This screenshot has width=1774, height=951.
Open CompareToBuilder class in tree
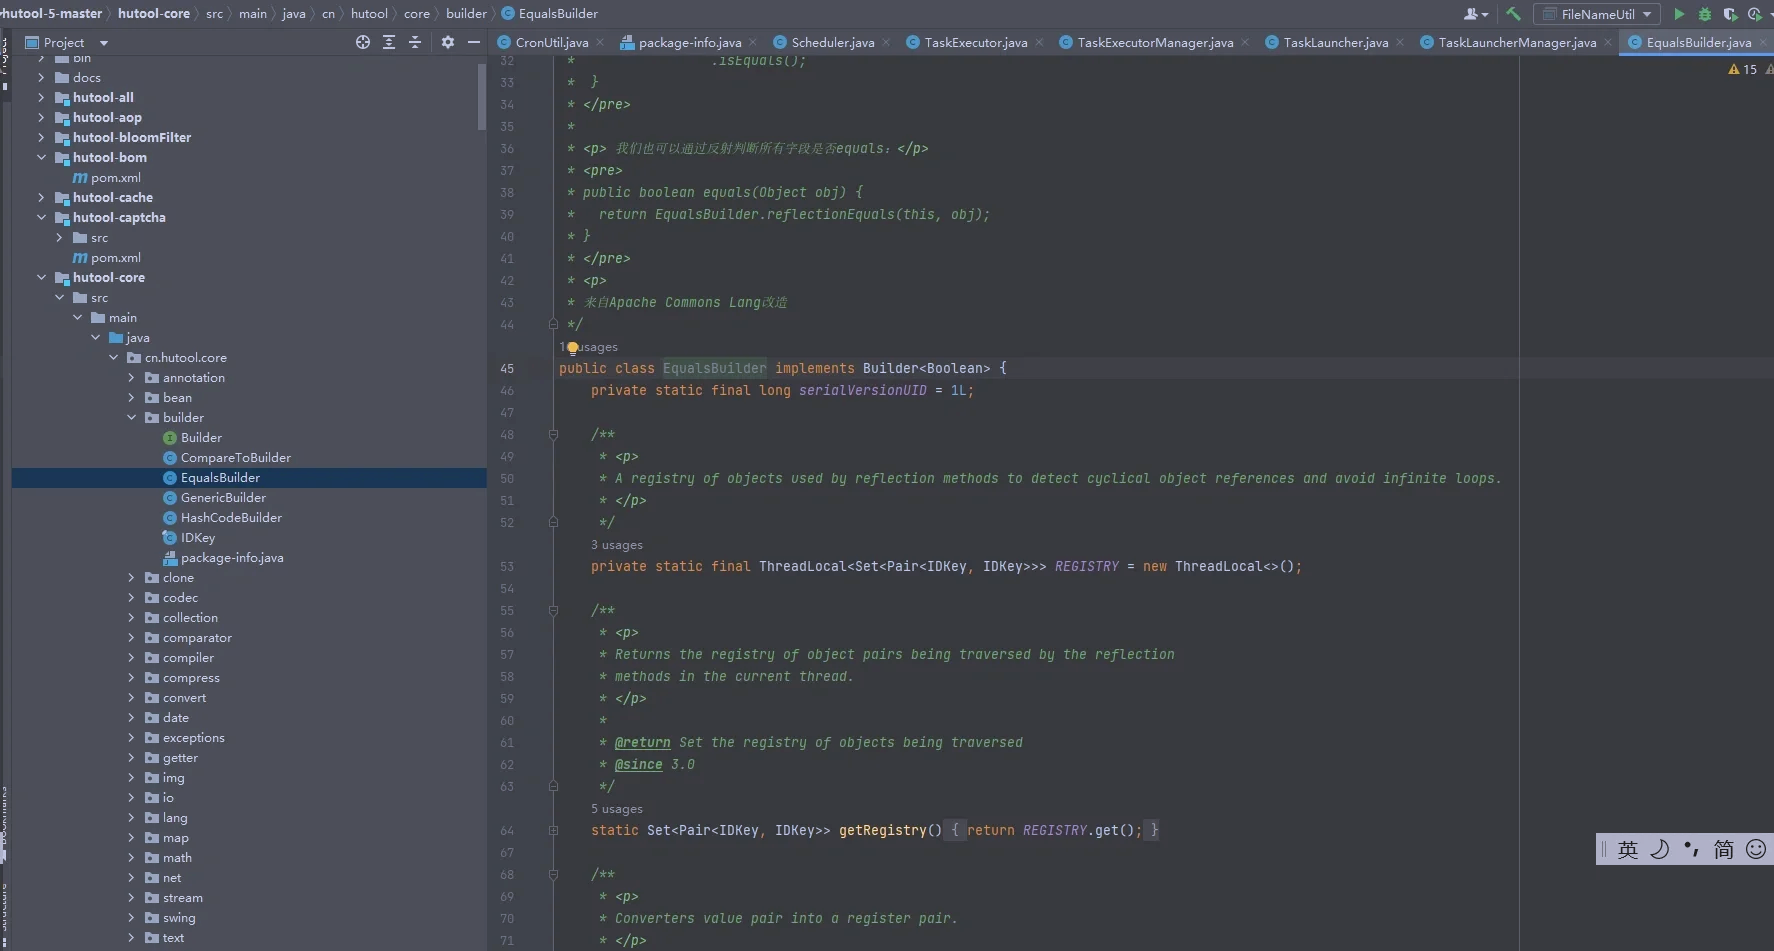[236, 458]
